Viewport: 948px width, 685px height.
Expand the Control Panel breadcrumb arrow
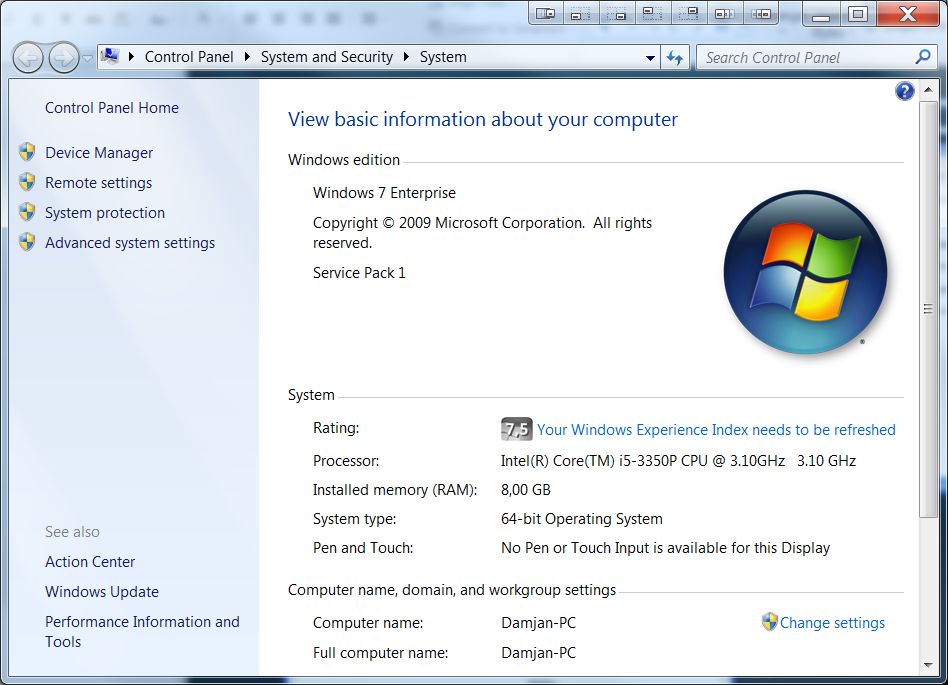247,57
